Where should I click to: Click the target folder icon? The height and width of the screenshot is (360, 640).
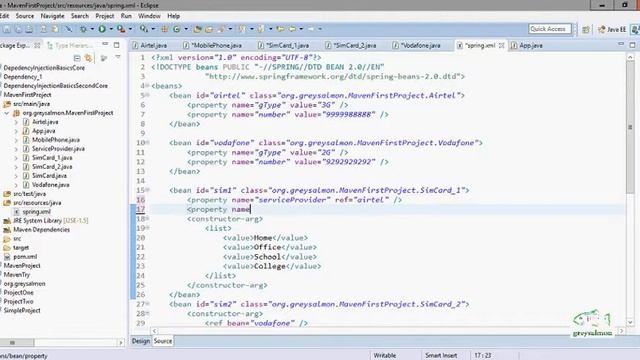point(7,248)
